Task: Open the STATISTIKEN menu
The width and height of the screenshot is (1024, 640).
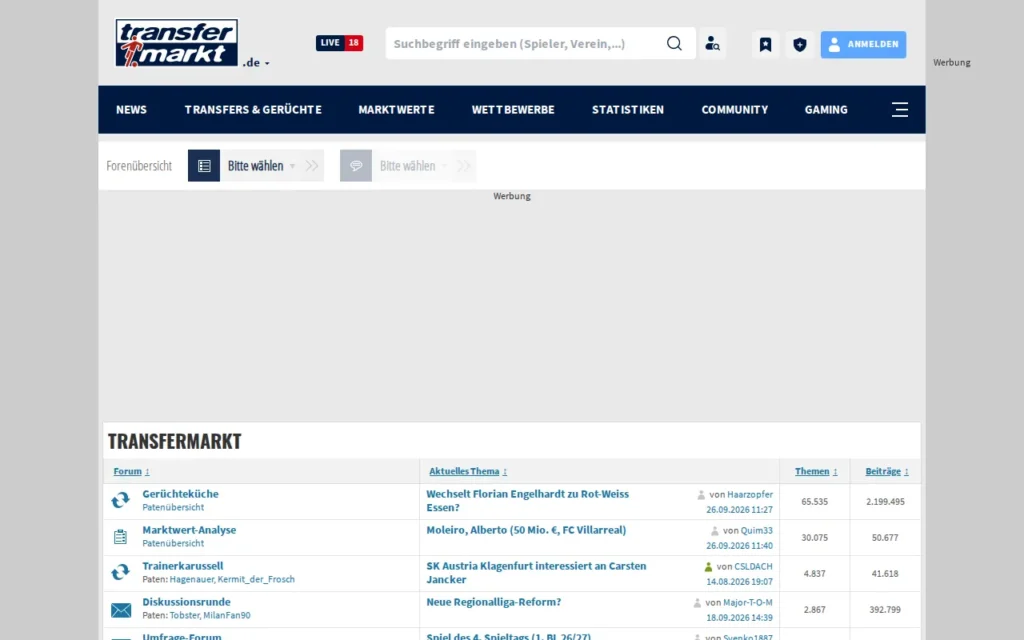Action: point(628,110)
